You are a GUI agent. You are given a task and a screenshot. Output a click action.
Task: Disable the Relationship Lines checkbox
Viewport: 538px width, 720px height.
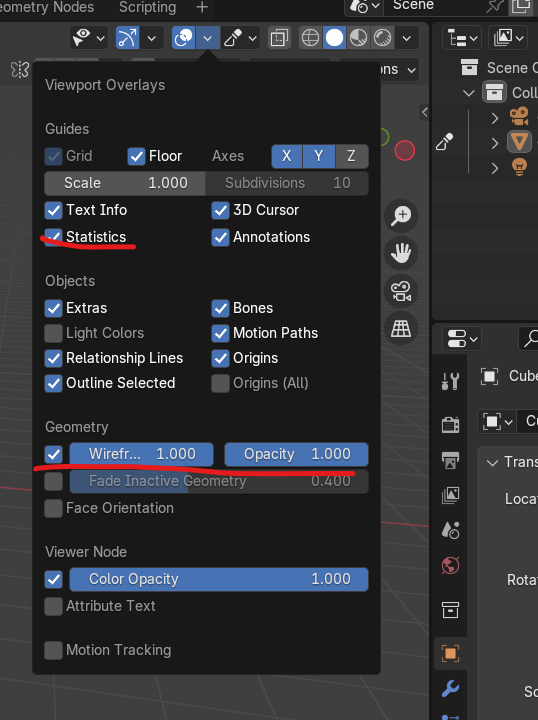coord(54,358)
